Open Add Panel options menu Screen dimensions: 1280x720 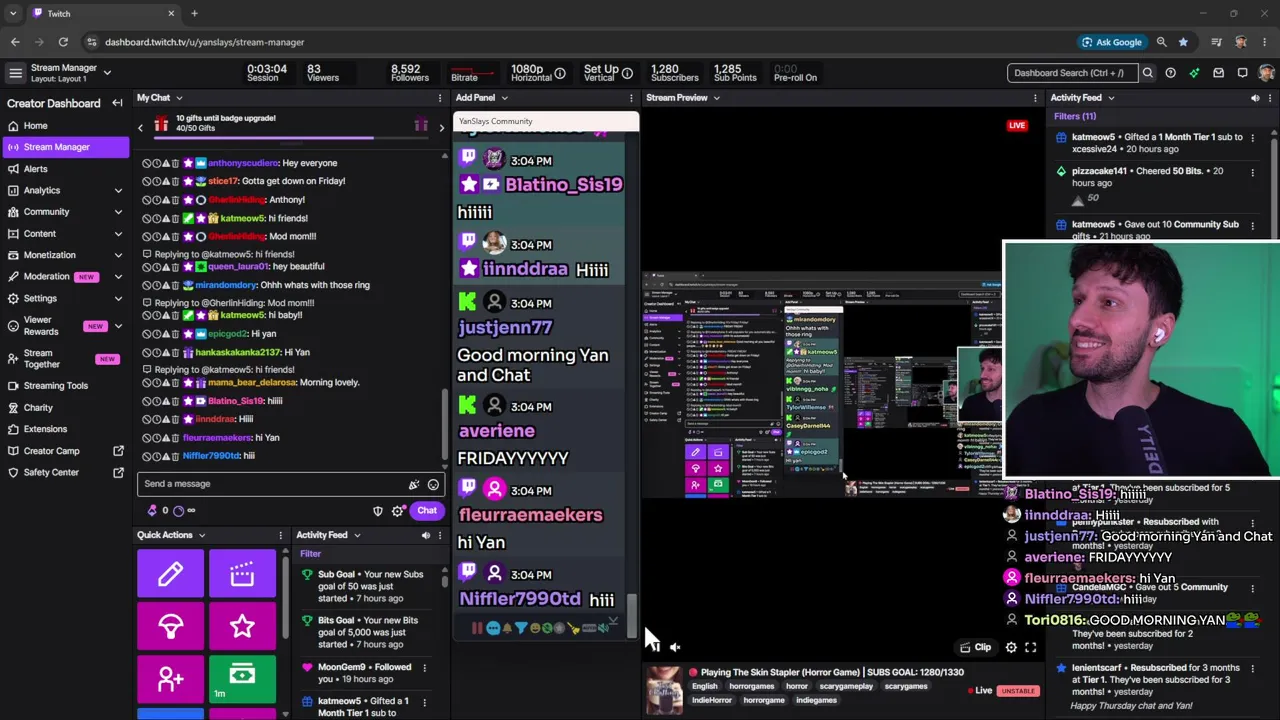click(x=631, y=98)
